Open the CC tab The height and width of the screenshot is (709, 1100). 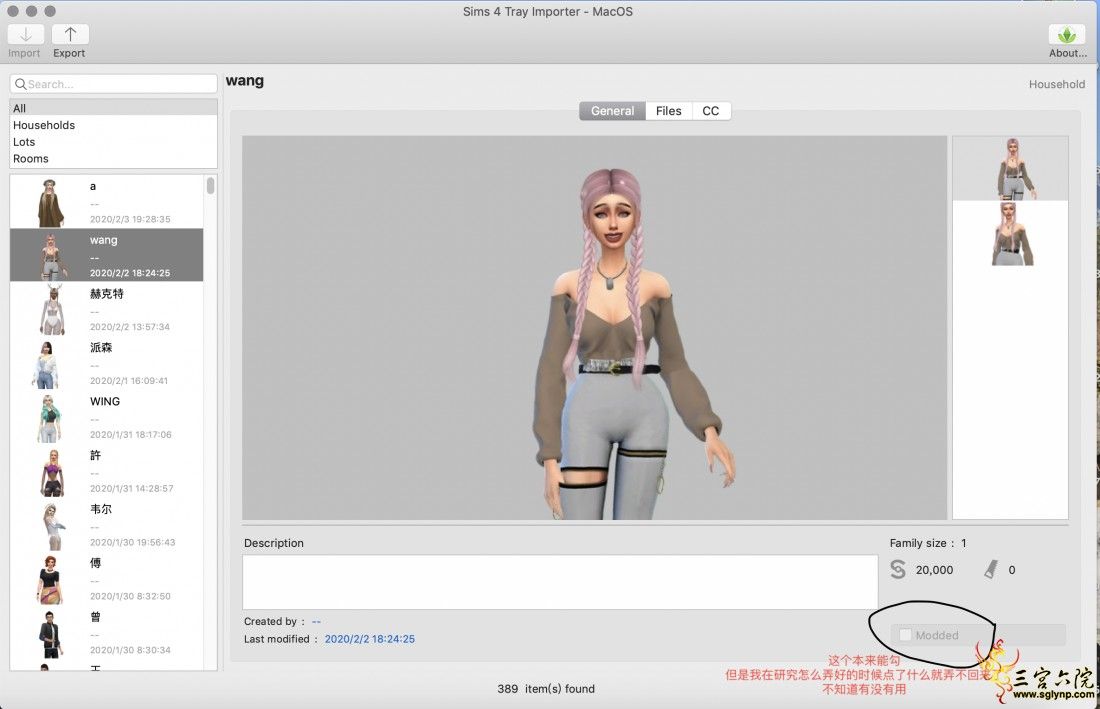coord(711,111)
